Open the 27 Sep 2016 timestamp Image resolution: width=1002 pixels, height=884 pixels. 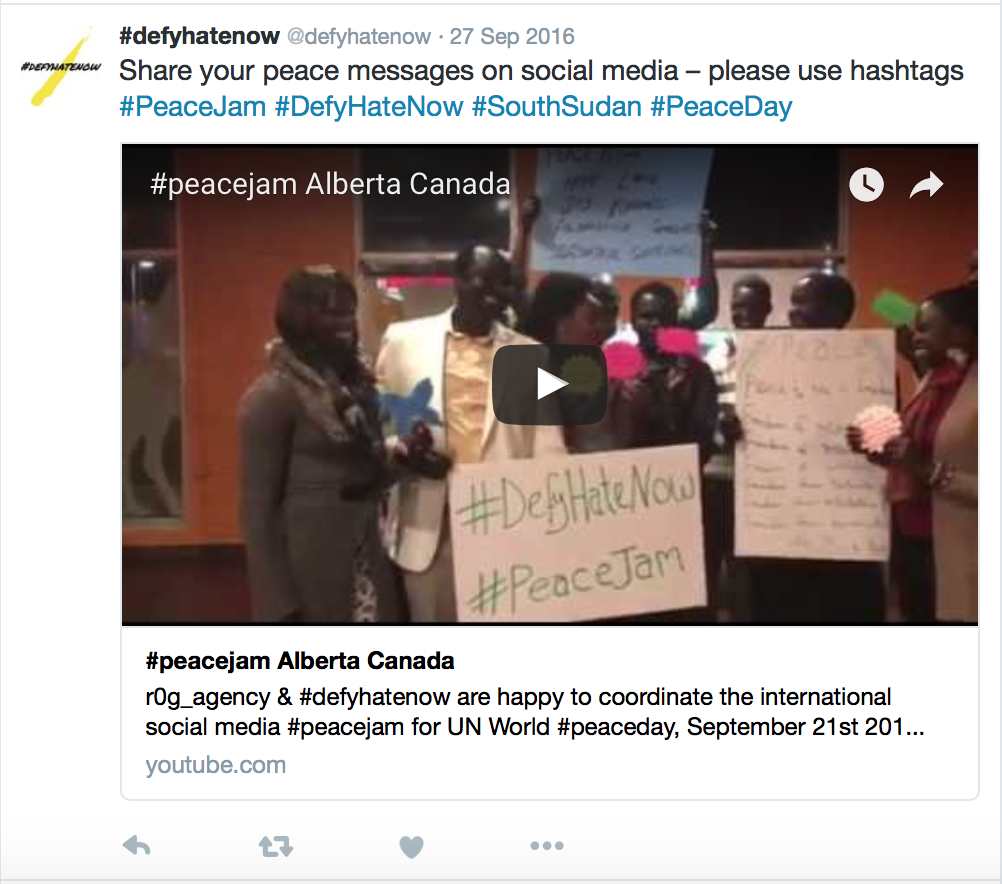click(x=512, y=36)
